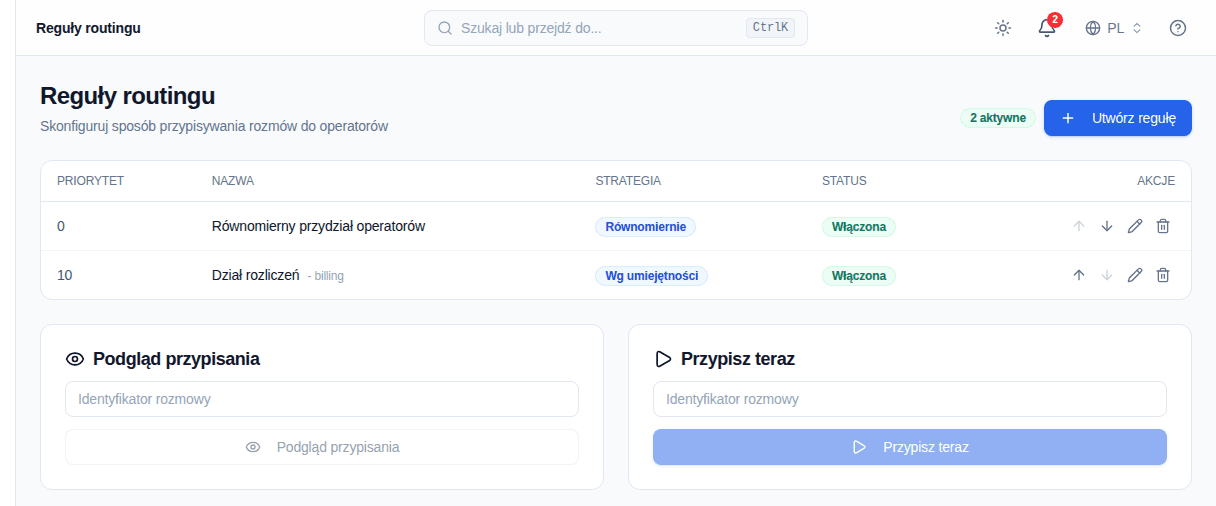Delete the 'Dział rozliczeń' rule
This screenshot has width=1216, height=506.
[x=1163, y=275]
